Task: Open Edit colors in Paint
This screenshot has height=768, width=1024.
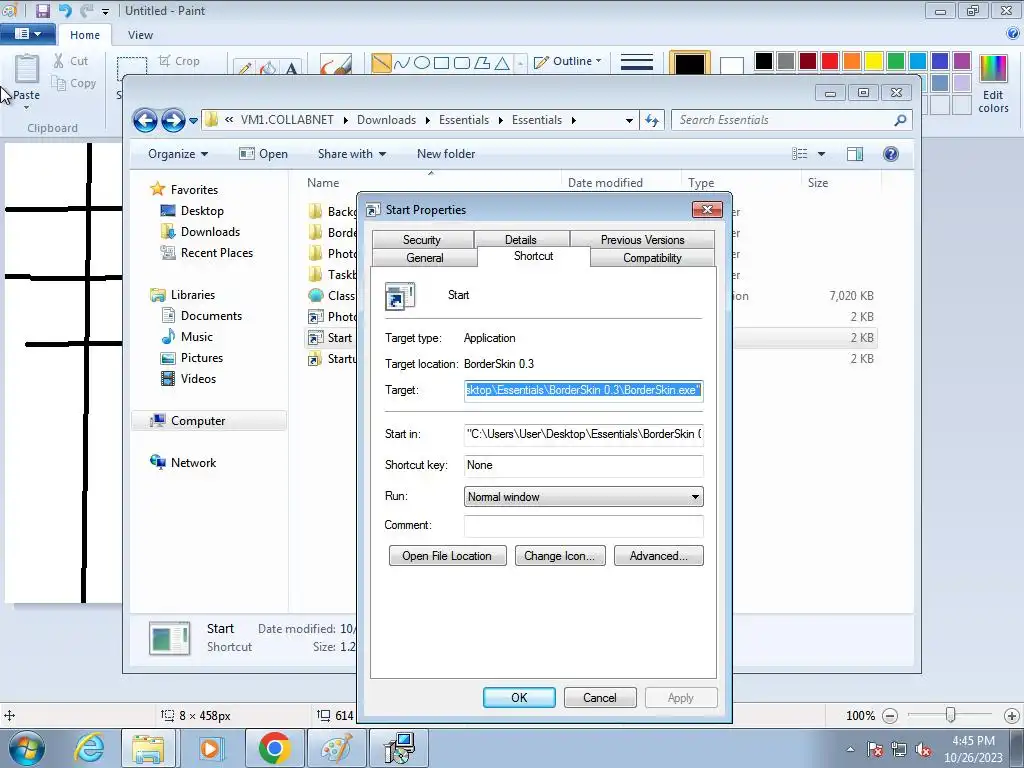Action: point(993,84)
